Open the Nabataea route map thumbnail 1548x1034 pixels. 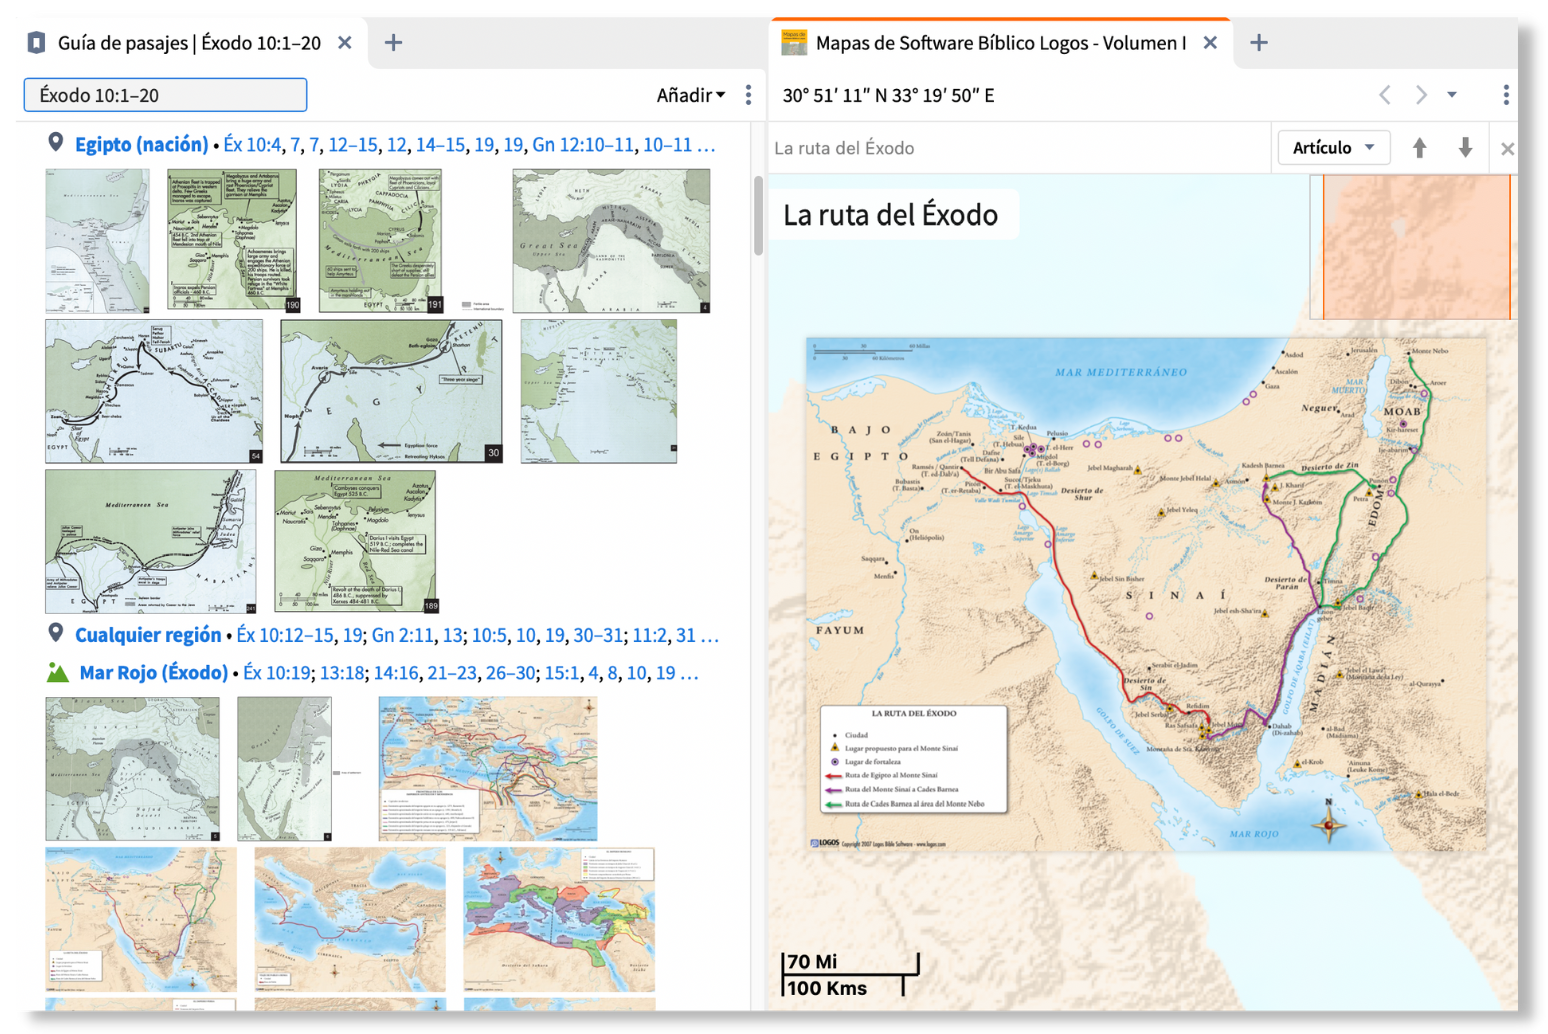pyautogui.click(x=150, y=542)
